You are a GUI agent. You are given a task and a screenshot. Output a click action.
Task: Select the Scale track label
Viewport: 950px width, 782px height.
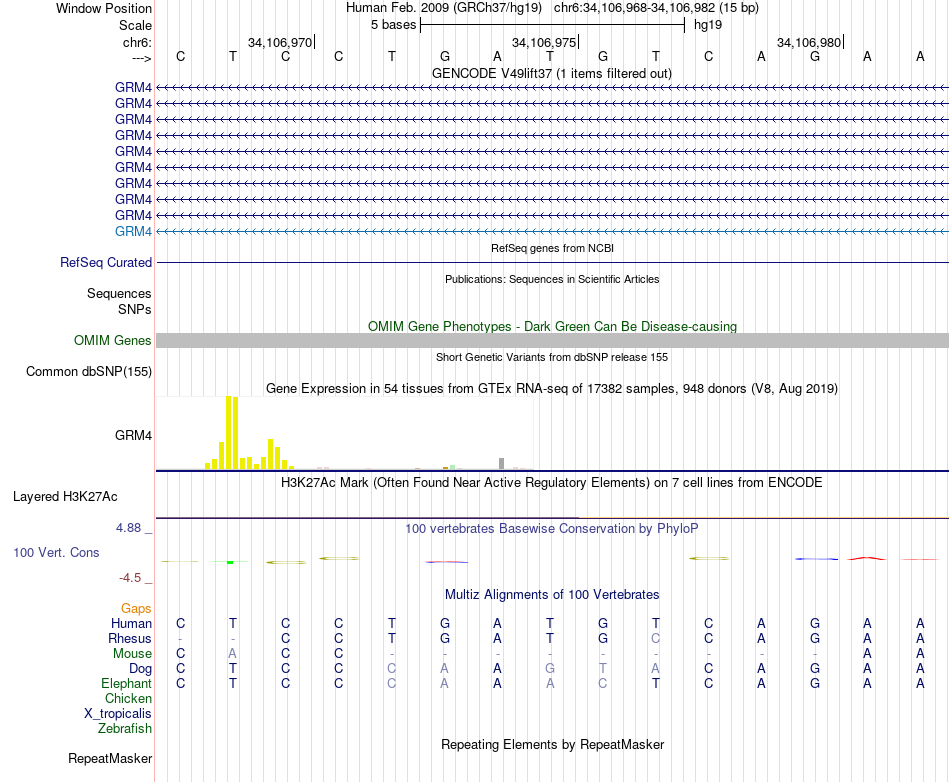(x=135, y=25)
